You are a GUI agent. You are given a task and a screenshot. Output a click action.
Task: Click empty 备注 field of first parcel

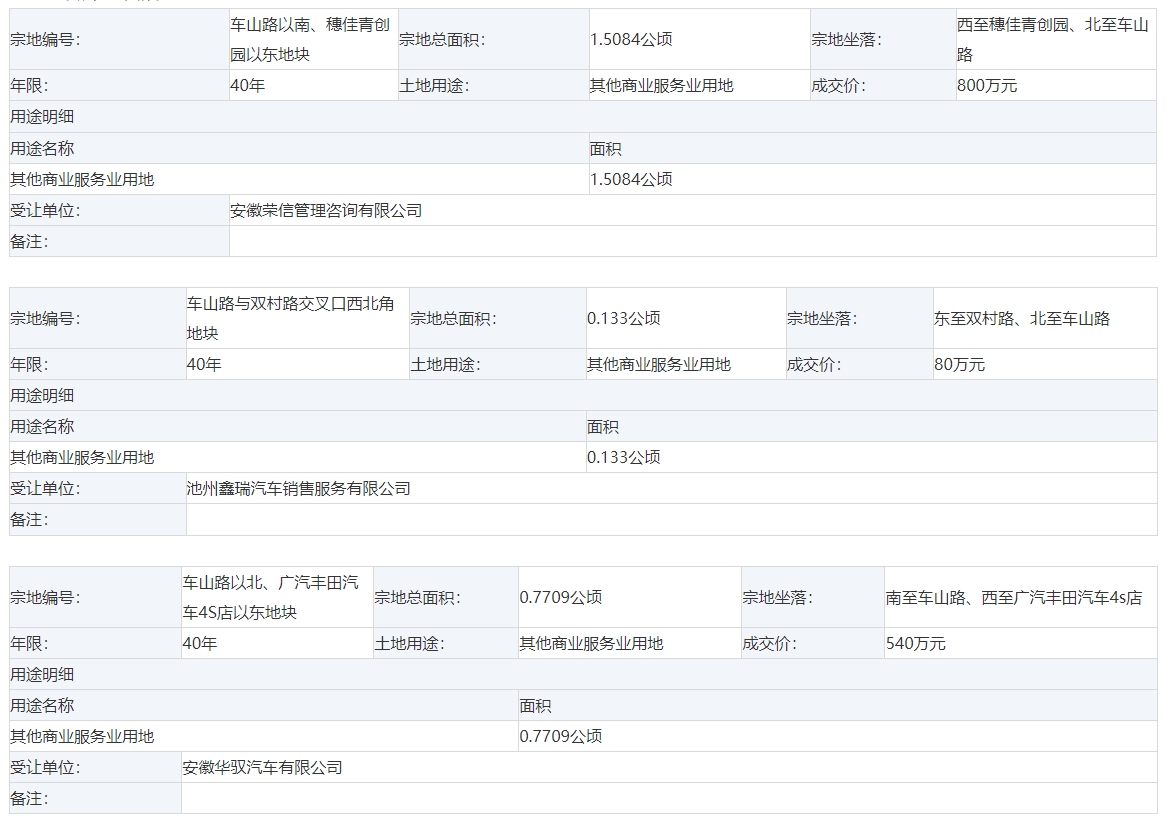pos(693,241)
